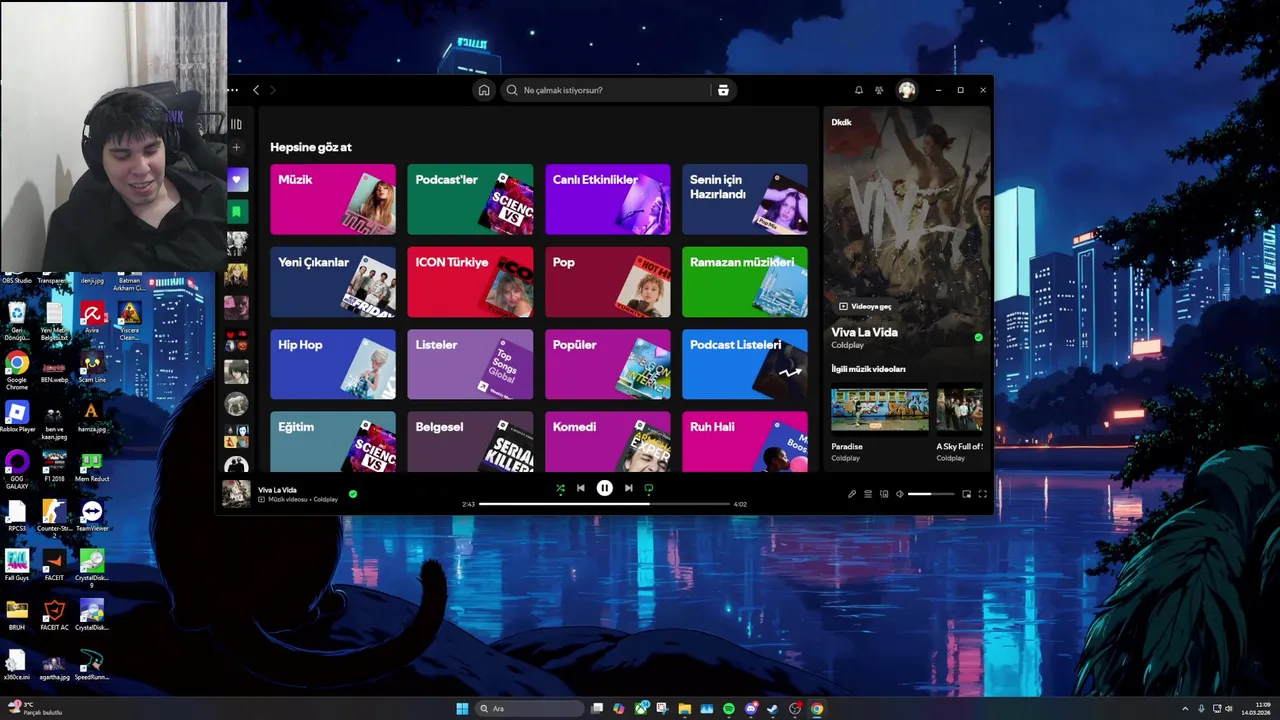Enter full screen mode
1280x720 pixels.
[982, 494]
